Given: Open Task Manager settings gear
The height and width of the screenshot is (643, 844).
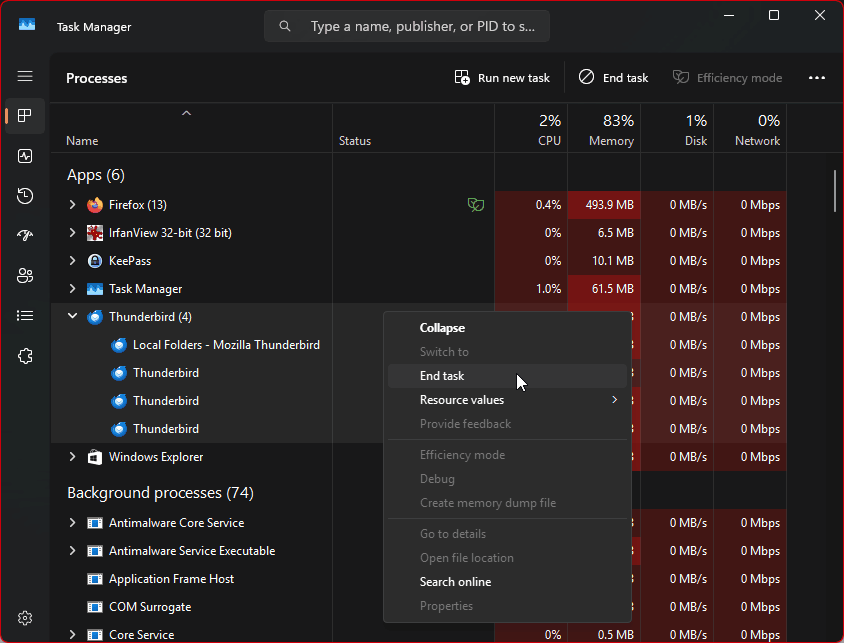Looking at the screenshot, I should (25, 618).
